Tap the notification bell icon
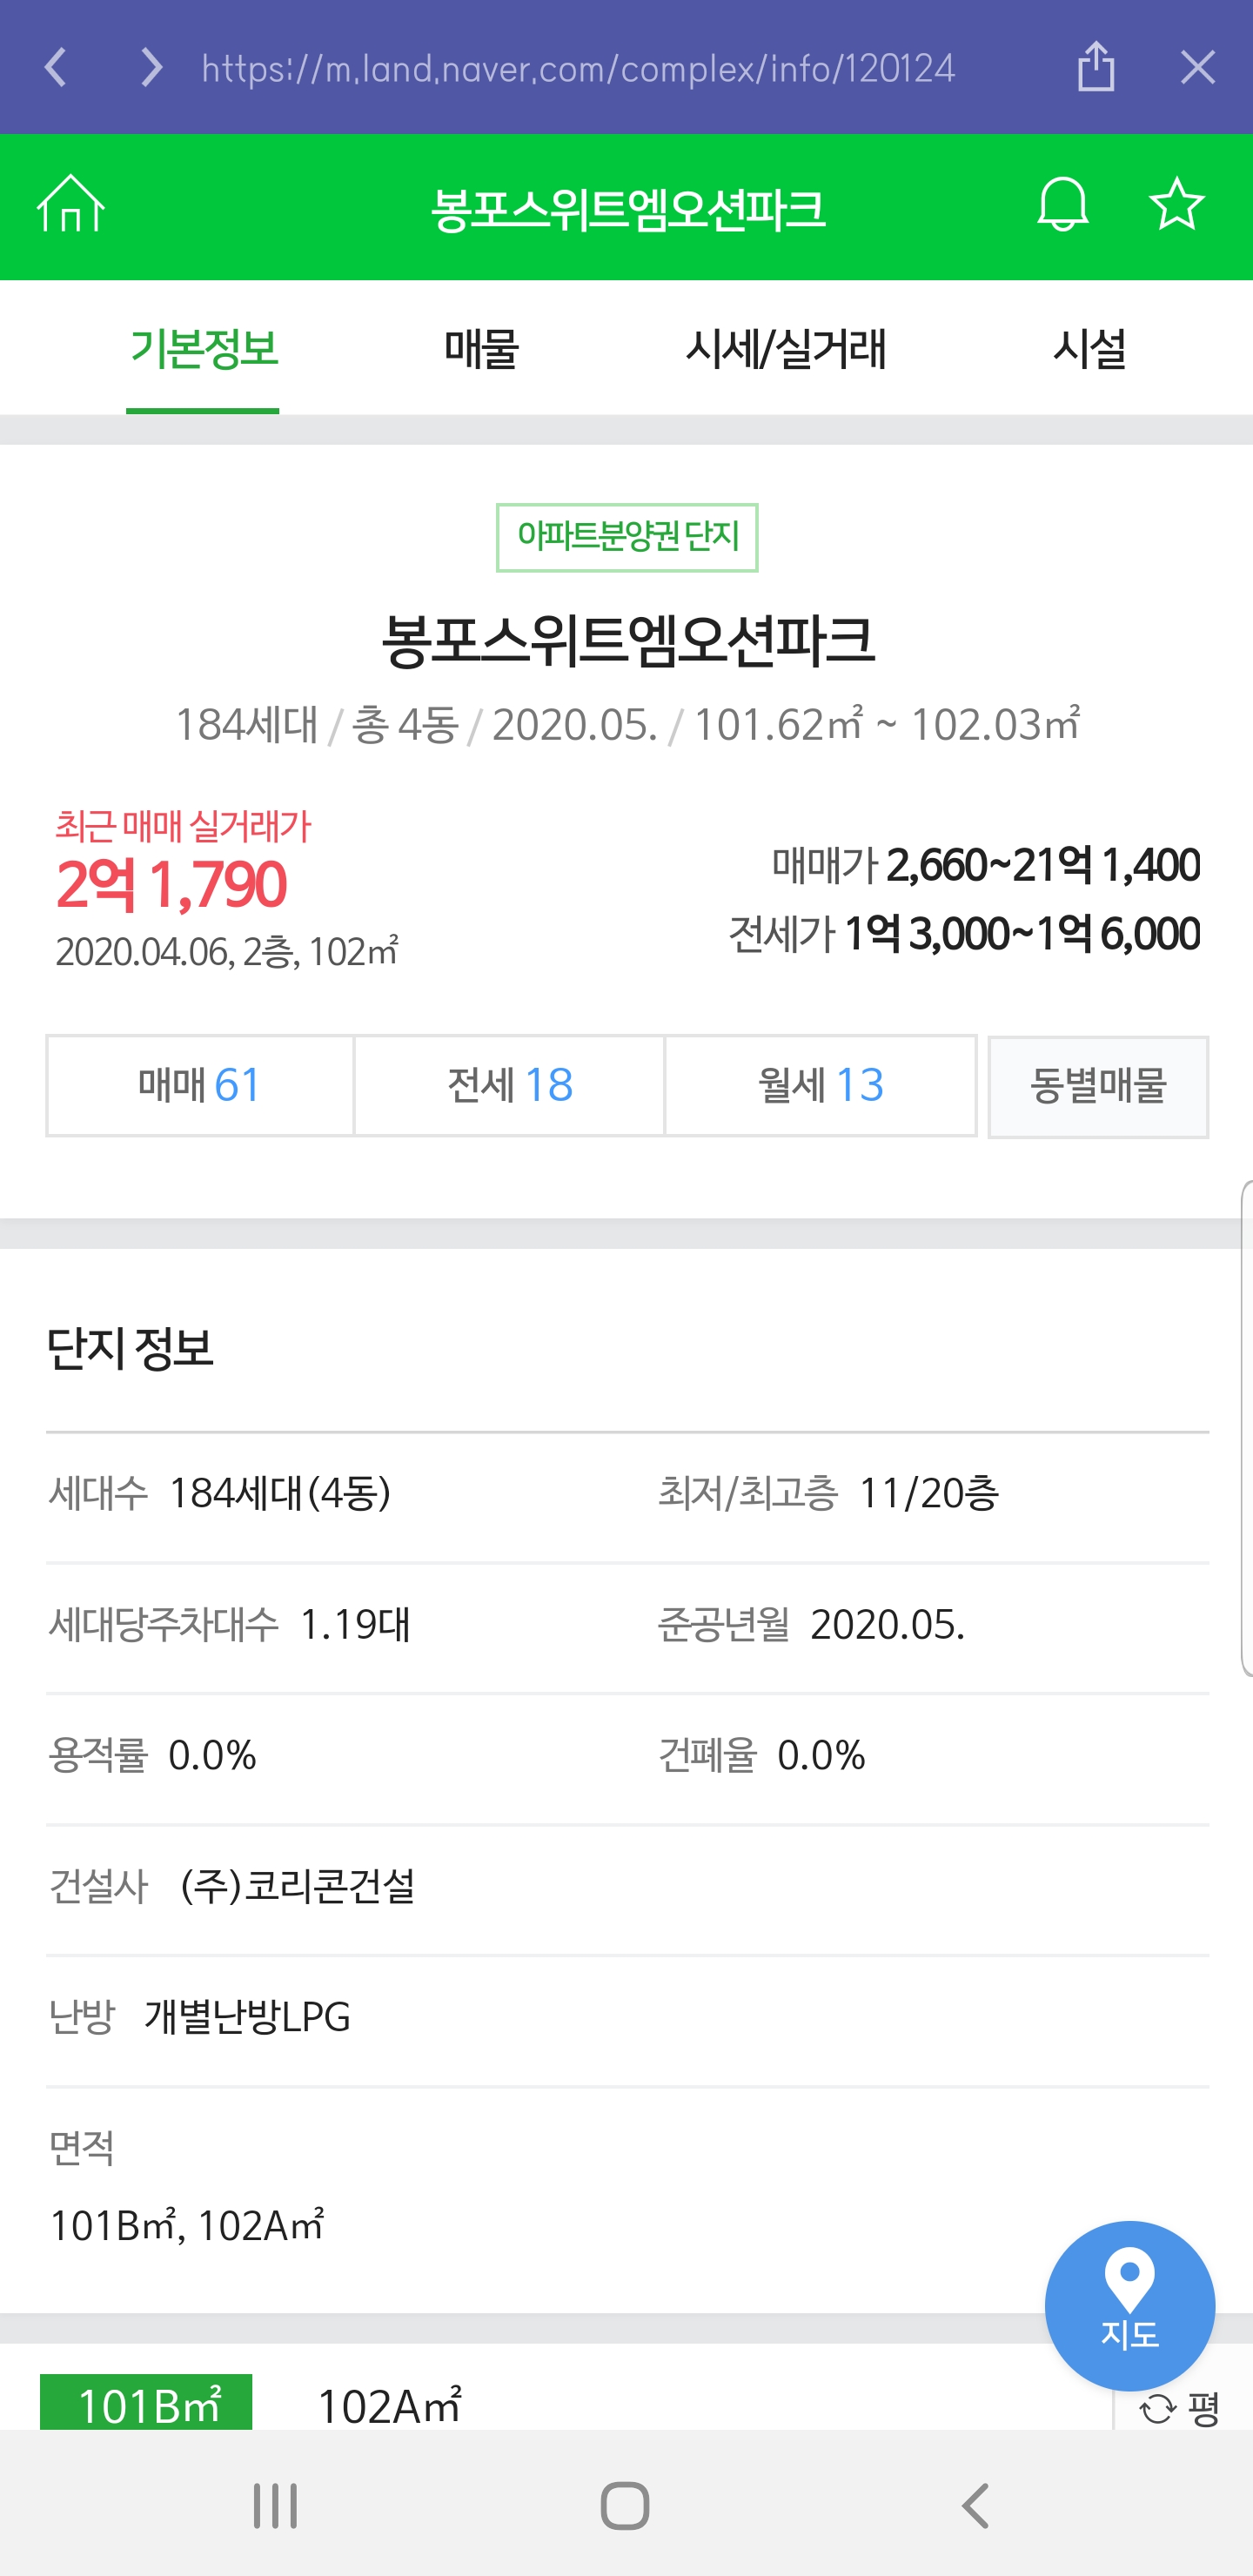Screen dimensions: 1253x2576 (x=1062, y=205)
